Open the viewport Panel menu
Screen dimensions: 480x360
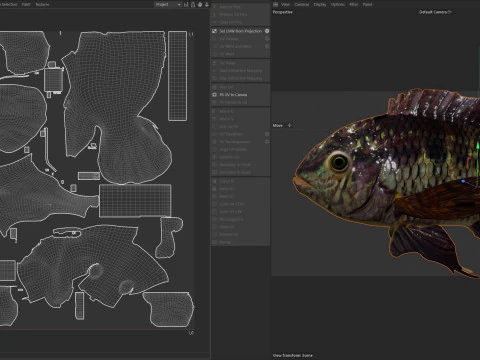click(x=367, y=4)
